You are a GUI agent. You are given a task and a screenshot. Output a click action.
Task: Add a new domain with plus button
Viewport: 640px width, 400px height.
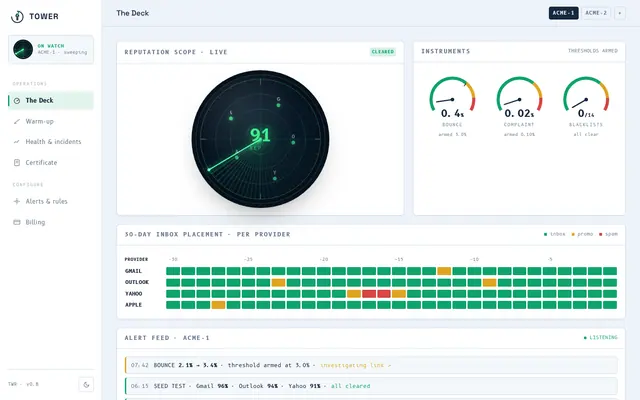(x=620, y=13)
